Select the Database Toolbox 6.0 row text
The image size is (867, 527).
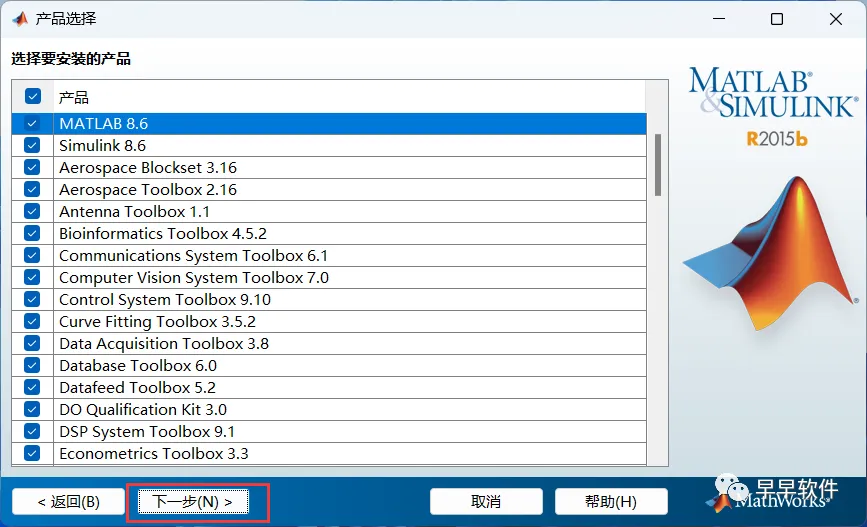tap(138, 366)
